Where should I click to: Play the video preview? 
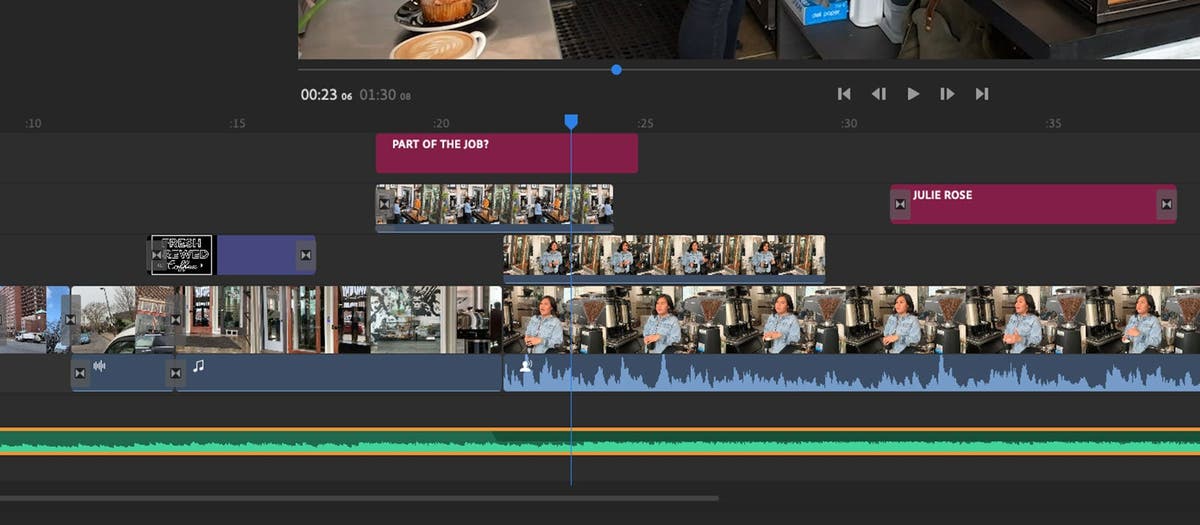[913, 94]
